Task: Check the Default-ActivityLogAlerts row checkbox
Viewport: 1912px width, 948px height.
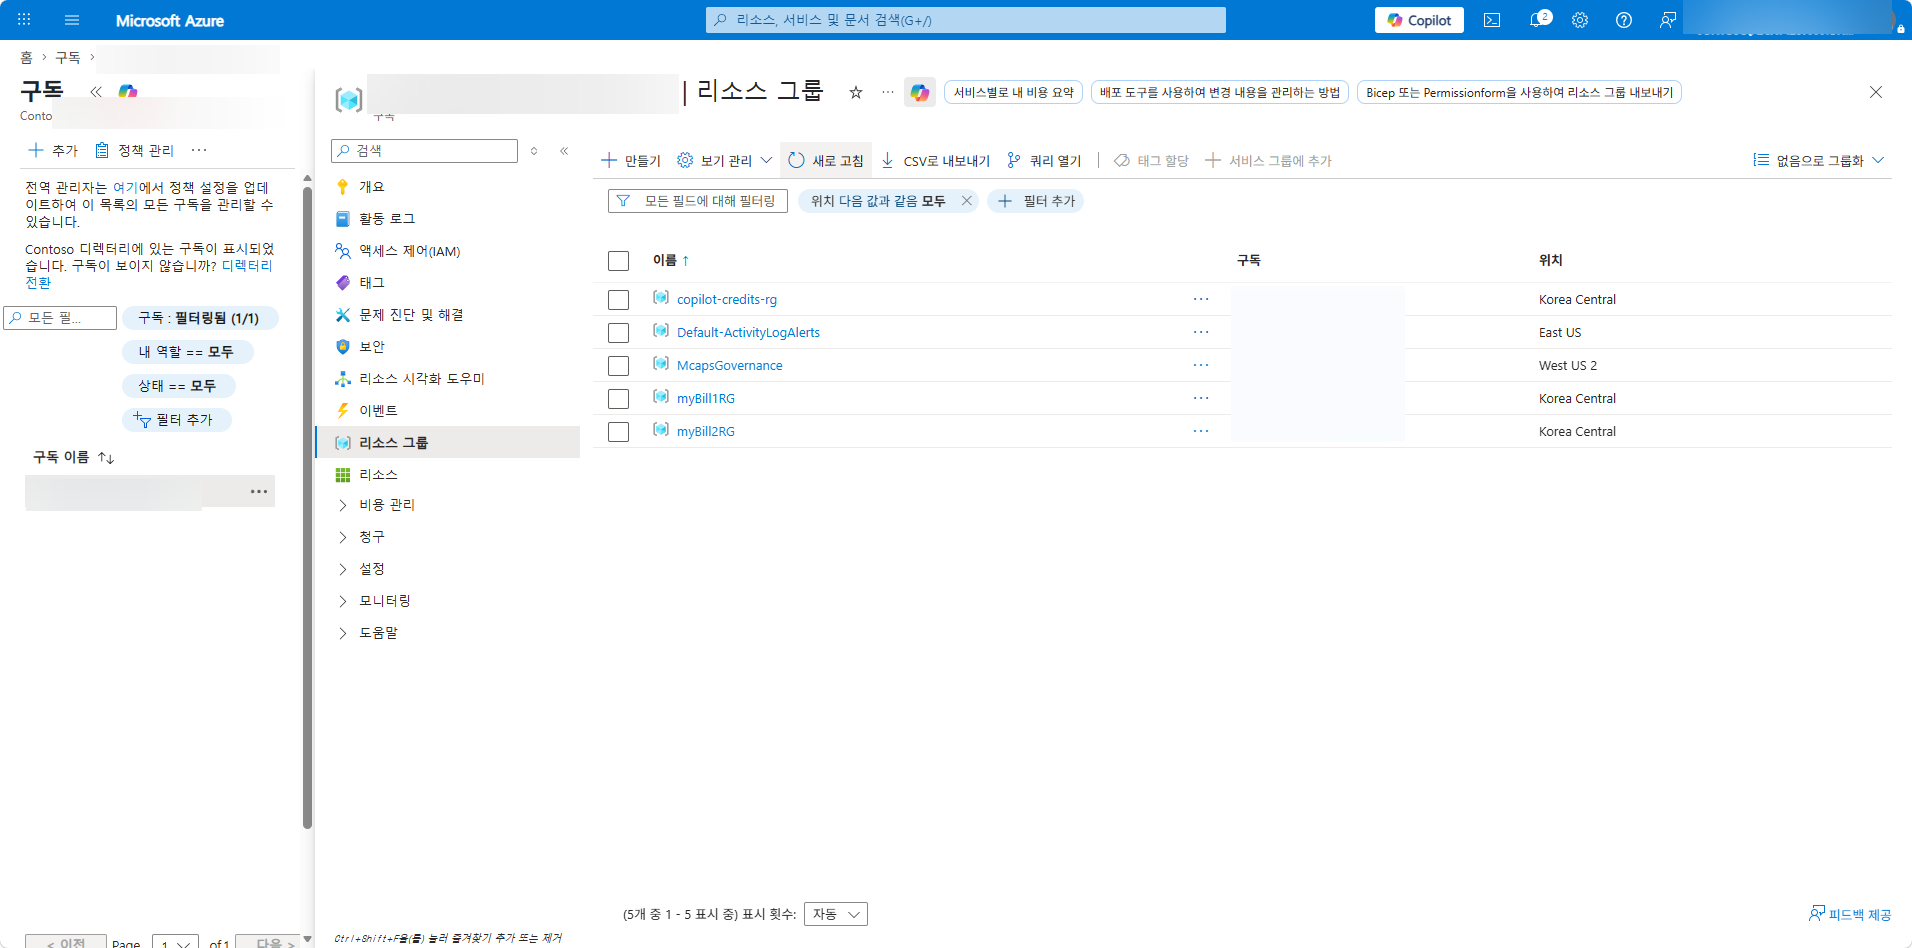Action: (x=619, y=333)
